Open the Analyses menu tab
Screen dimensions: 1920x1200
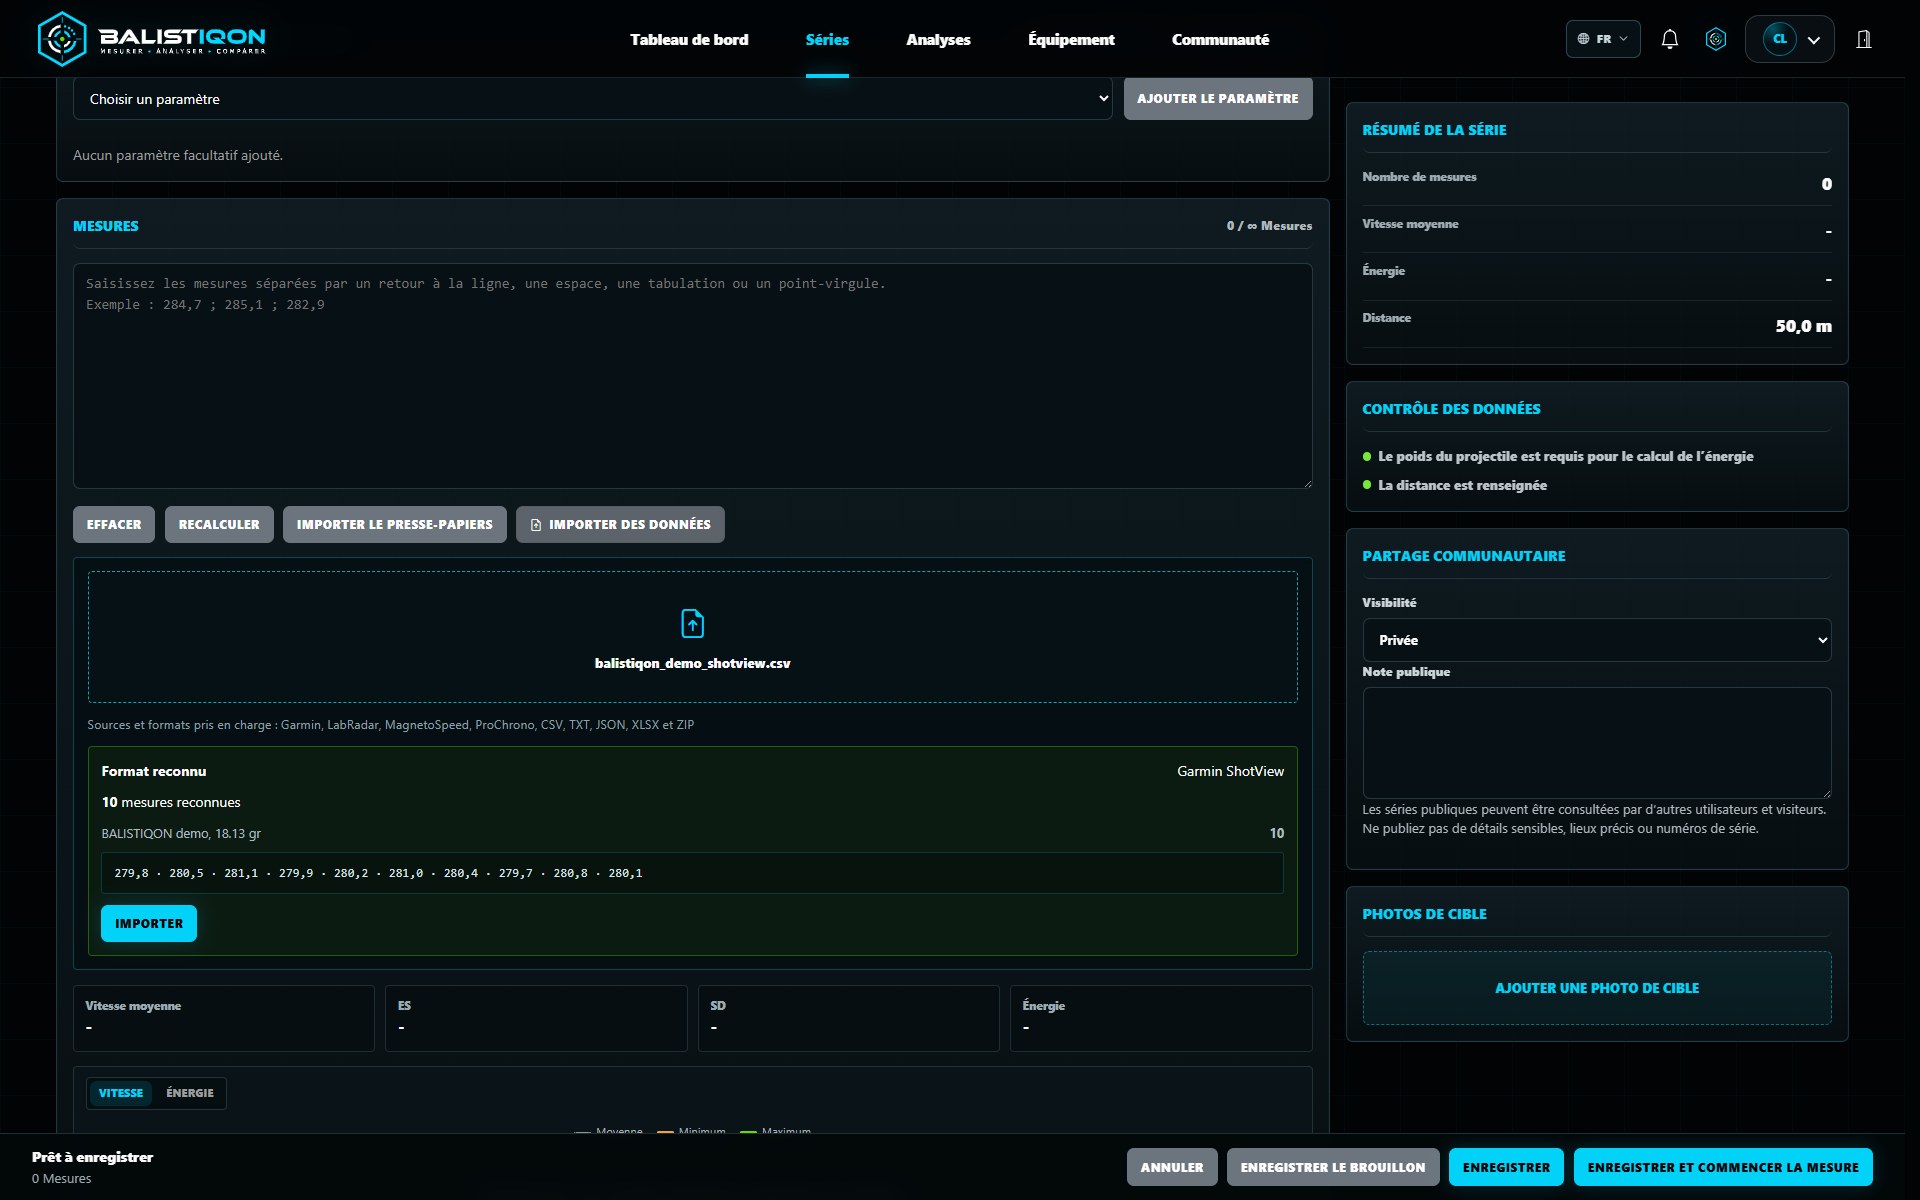[x=938, y=39]
